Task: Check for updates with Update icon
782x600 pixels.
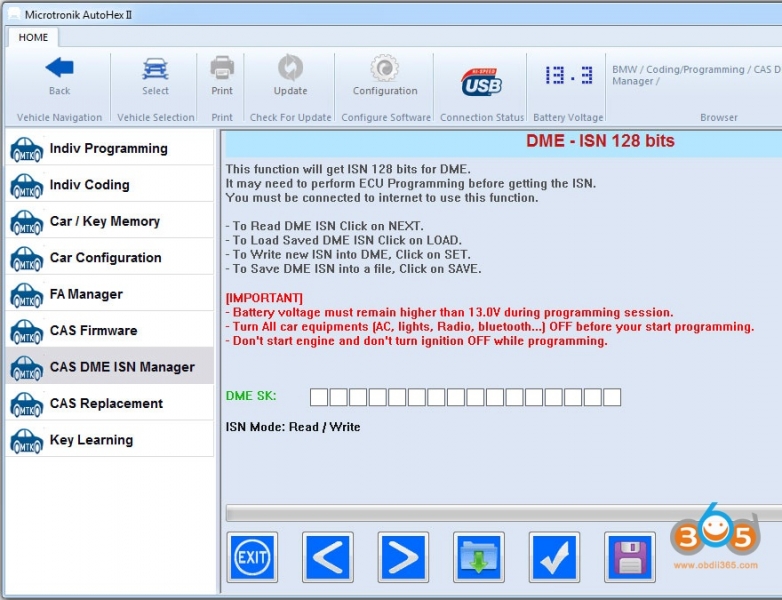Action: pyautogui.click(x=290, y=67)
